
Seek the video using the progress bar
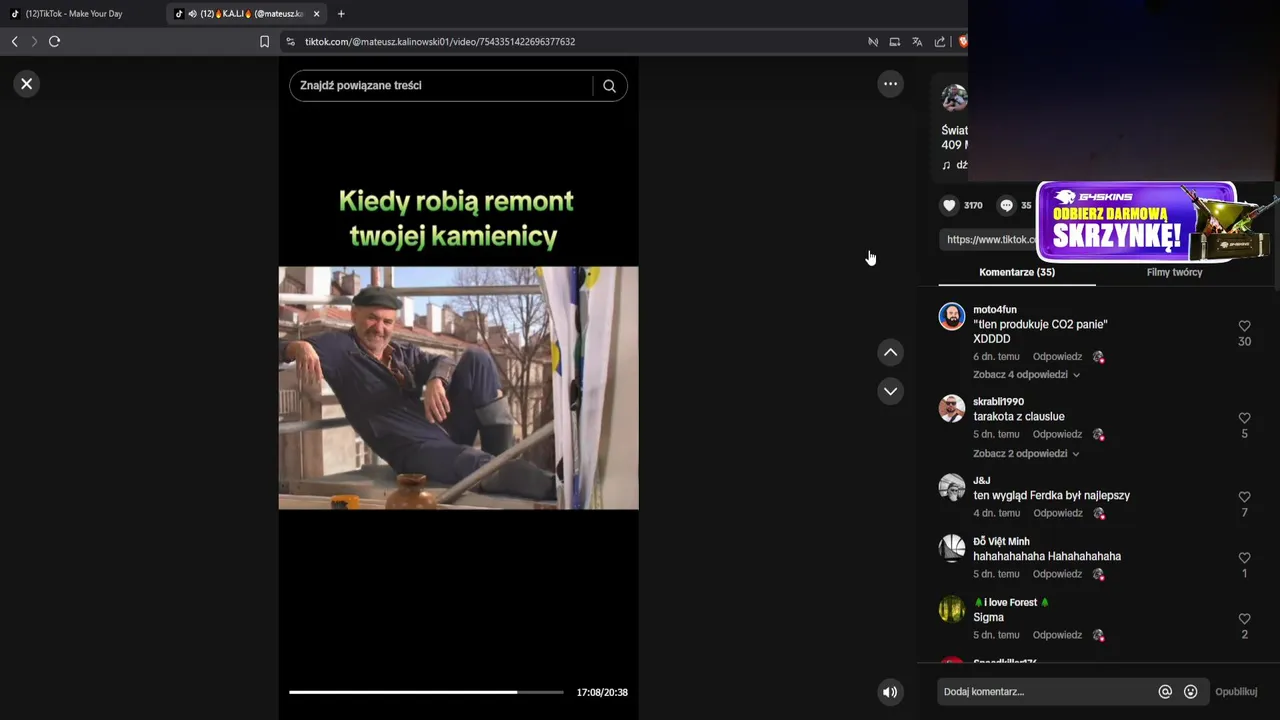click(426, 692)
